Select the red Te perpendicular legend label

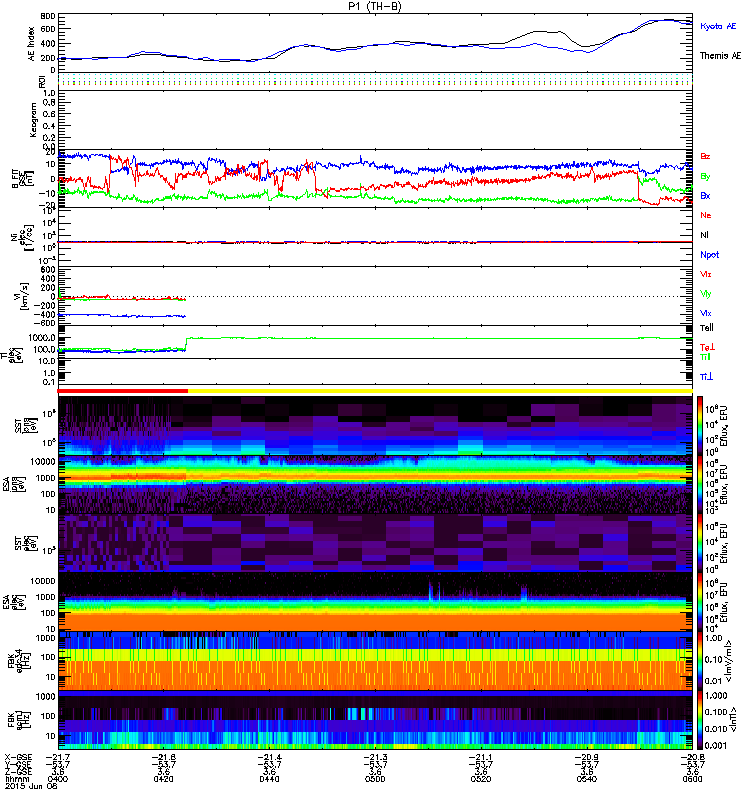coord(707,347)
